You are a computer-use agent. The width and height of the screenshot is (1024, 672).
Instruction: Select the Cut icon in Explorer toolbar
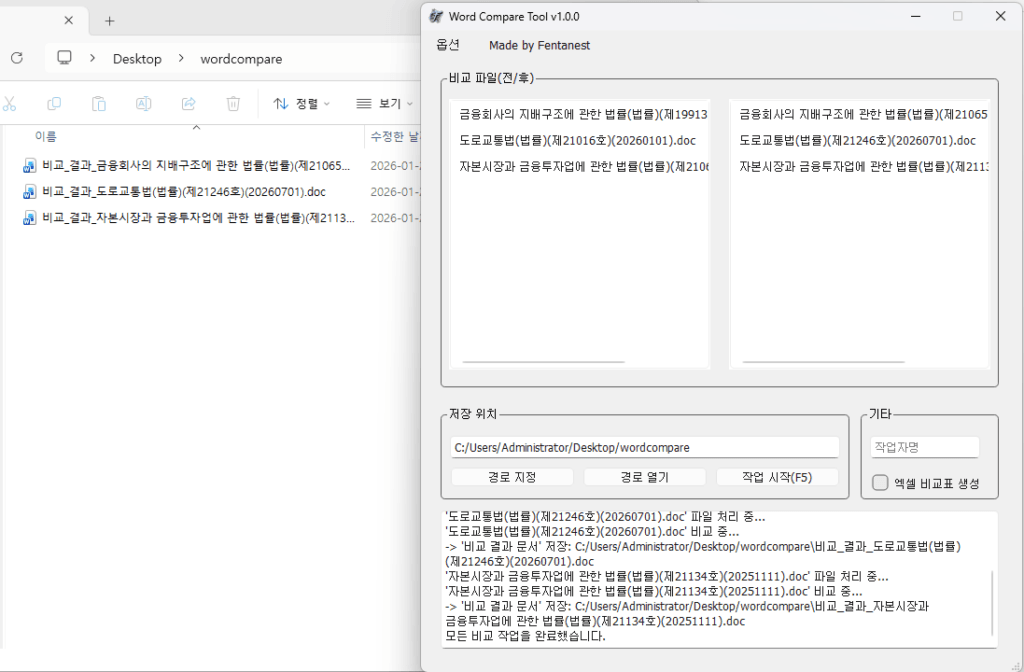[12, 103]
